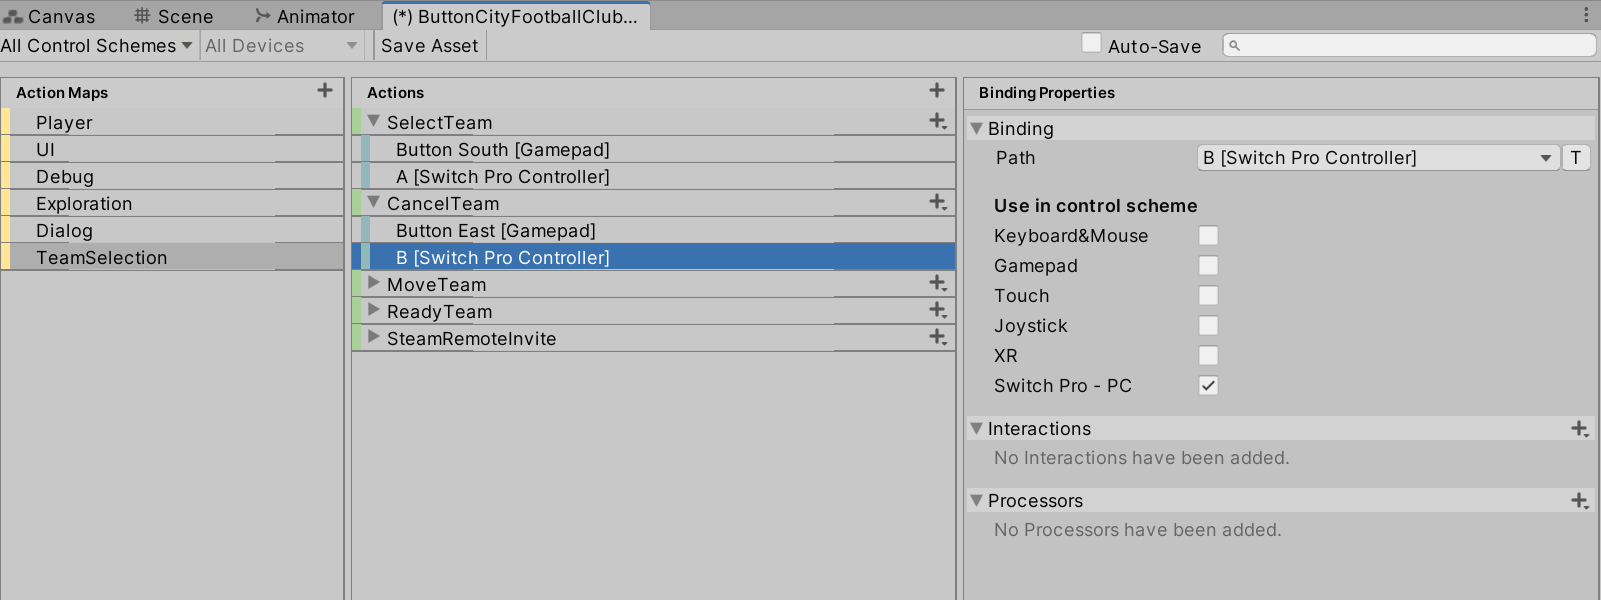Expand the MoveTeam action
The width and height of the screenshot is (1601, 600).
tap(374, 284)
